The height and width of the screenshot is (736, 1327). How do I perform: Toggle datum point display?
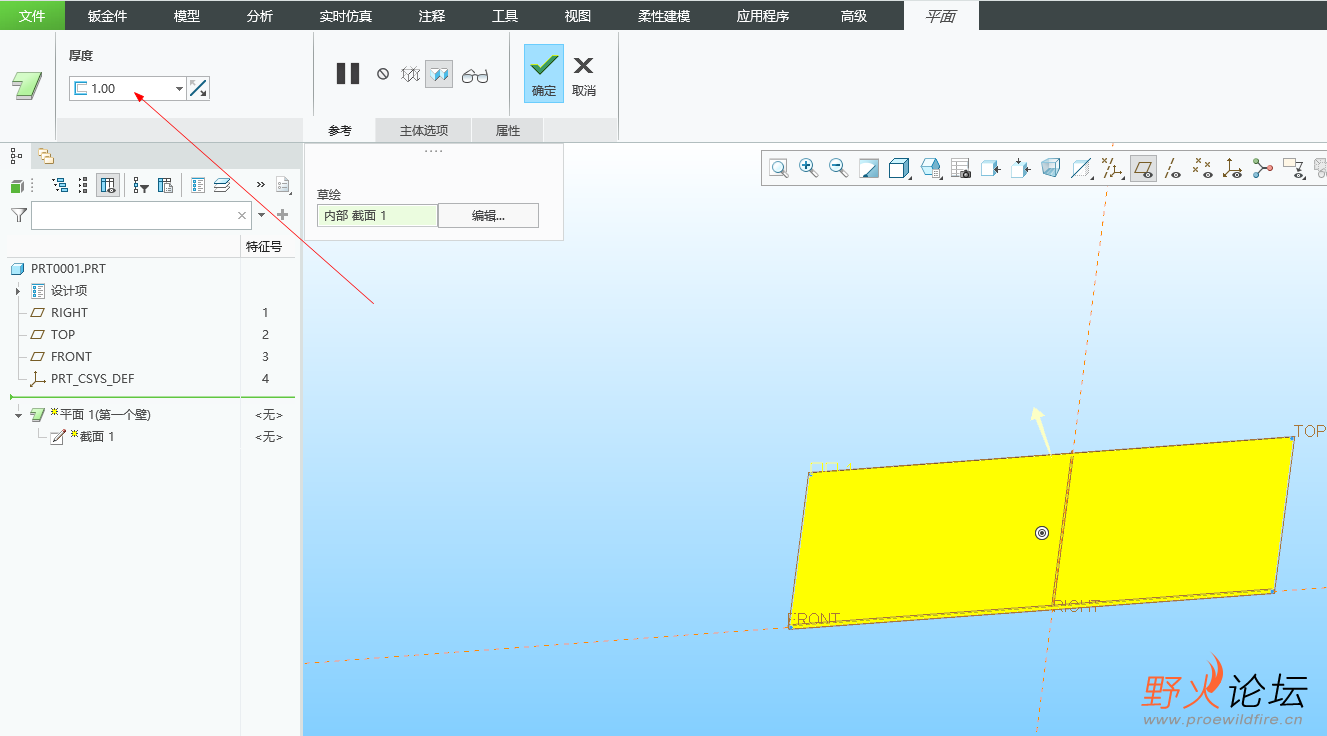[1203, 168]
